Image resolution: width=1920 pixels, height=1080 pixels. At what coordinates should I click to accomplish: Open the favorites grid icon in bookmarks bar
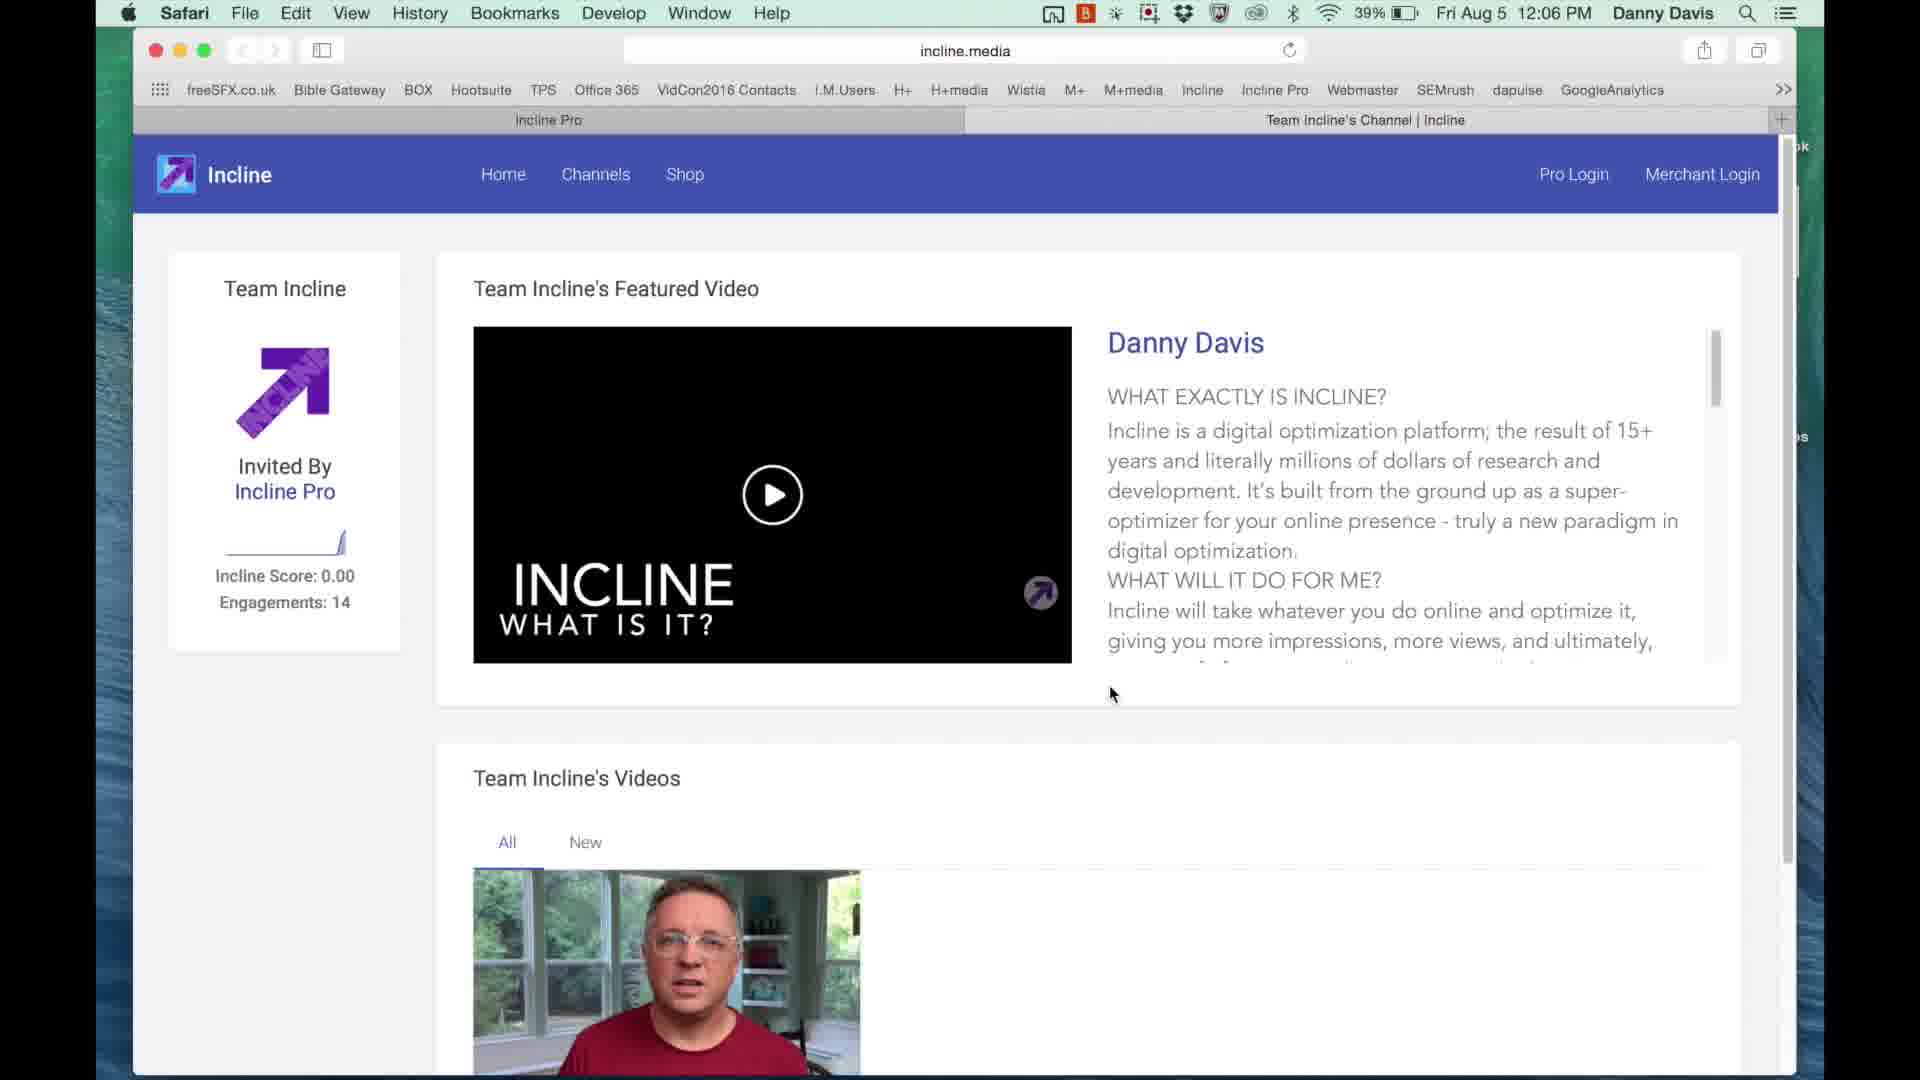(160, 90)
